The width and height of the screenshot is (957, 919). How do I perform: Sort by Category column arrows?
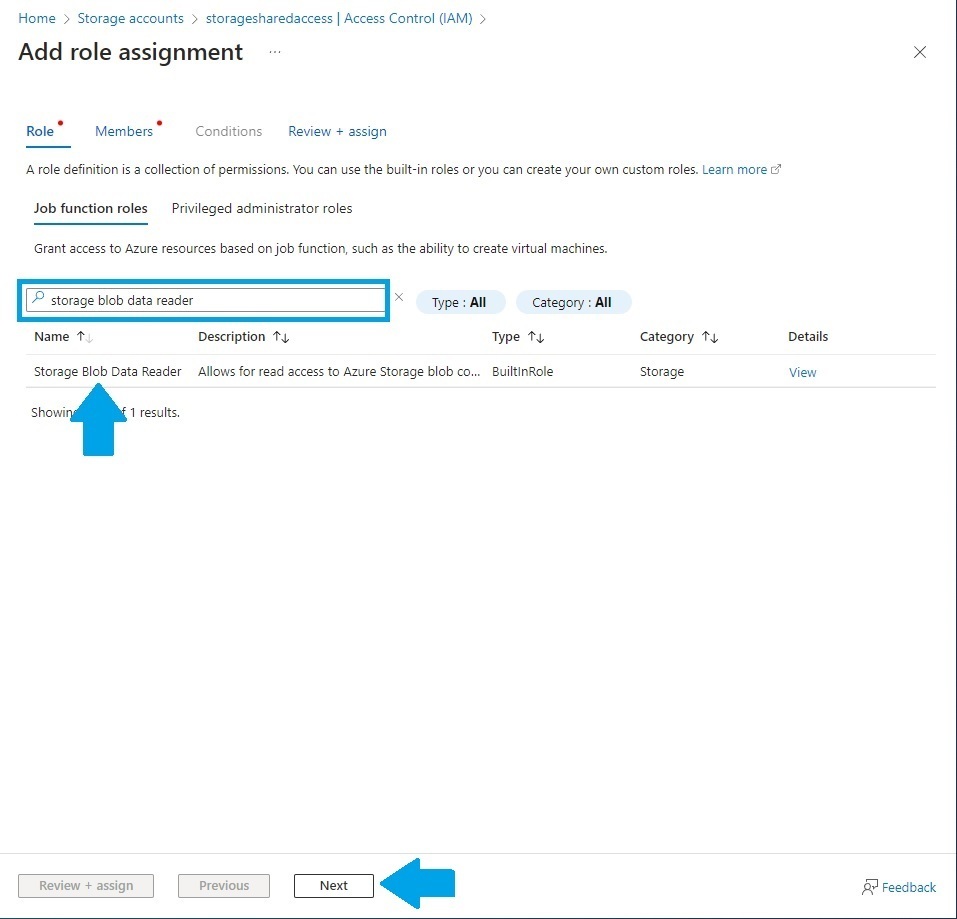tap(710, 337)
